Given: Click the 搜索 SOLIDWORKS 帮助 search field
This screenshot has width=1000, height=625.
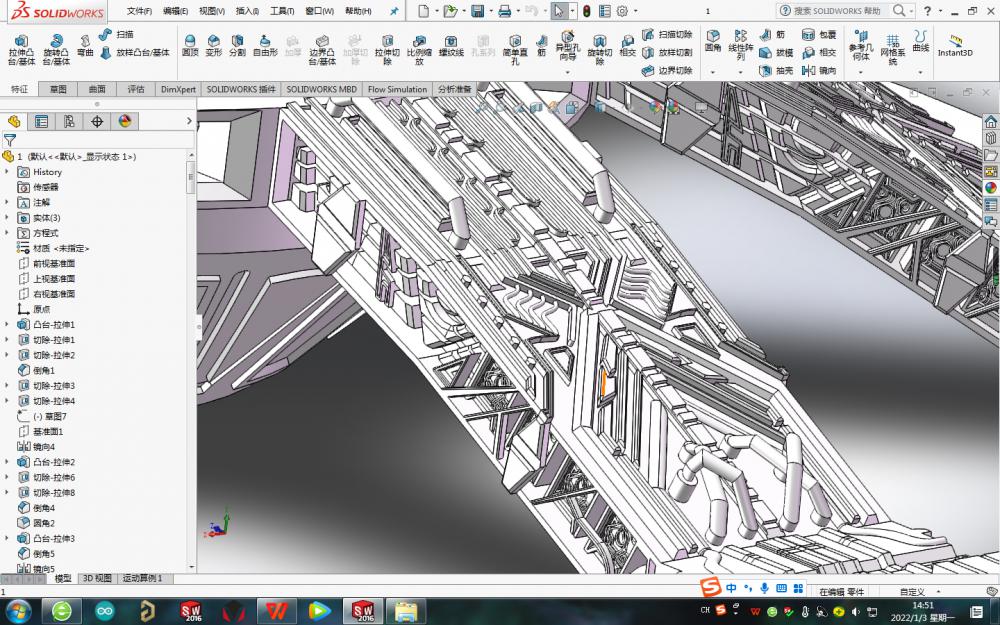Looking at the screenshot, I should tap(837, 11).
